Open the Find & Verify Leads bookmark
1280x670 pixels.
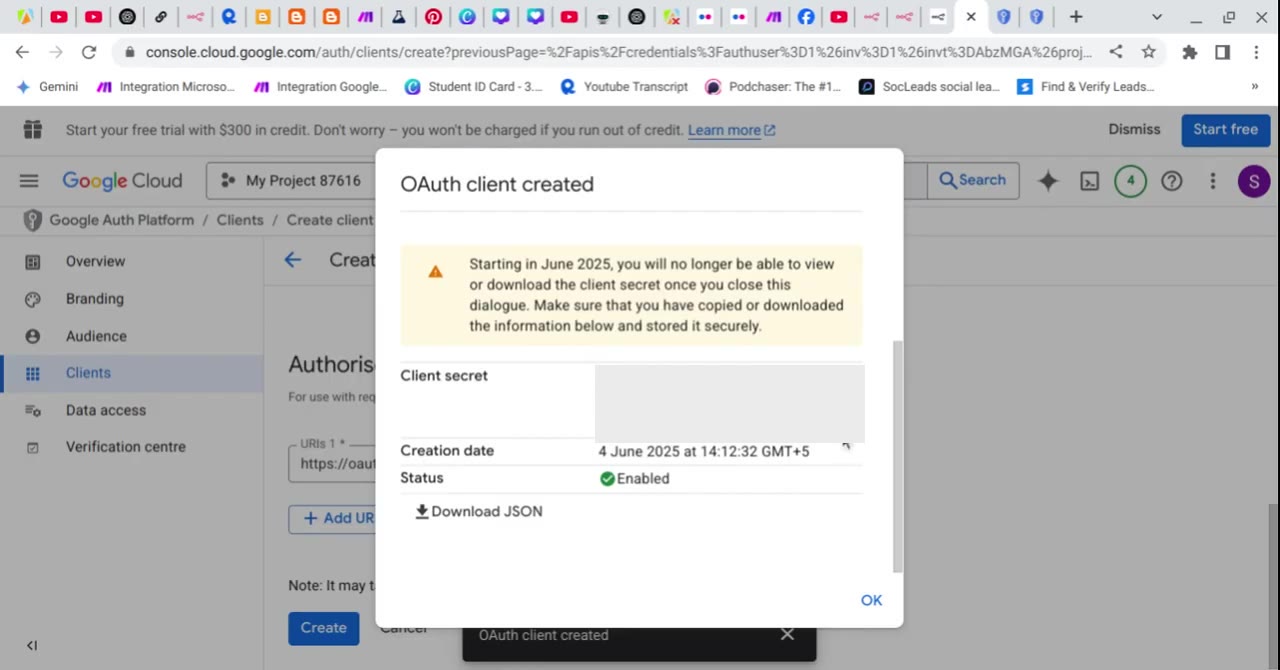[x=1086, y=87]
